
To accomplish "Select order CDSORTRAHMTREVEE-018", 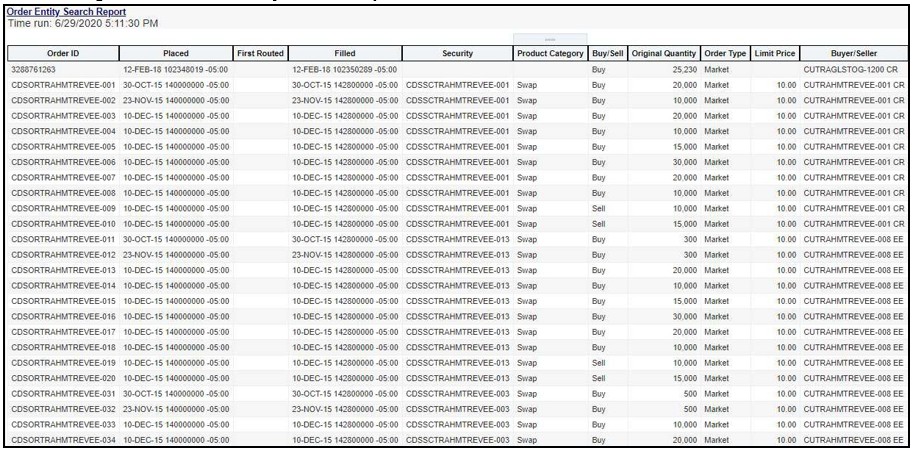I will (64, 347).
